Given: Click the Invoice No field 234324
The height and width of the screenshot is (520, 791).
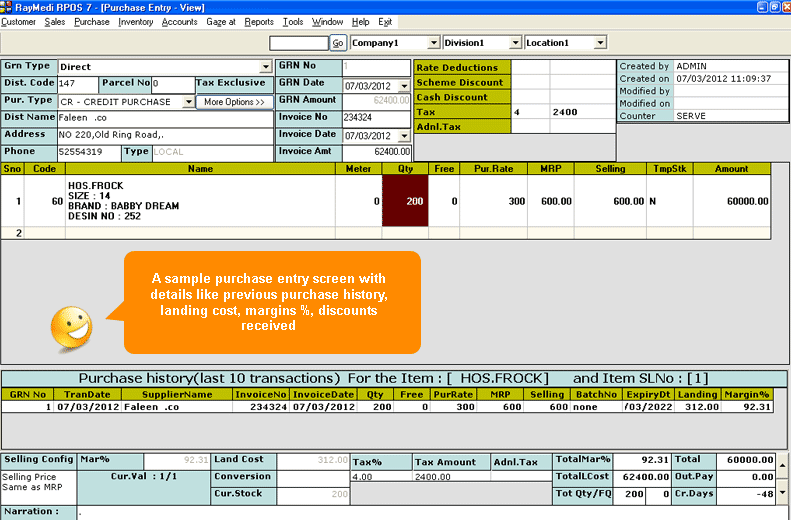Looking at the screenshot, I should coord(376,118).
